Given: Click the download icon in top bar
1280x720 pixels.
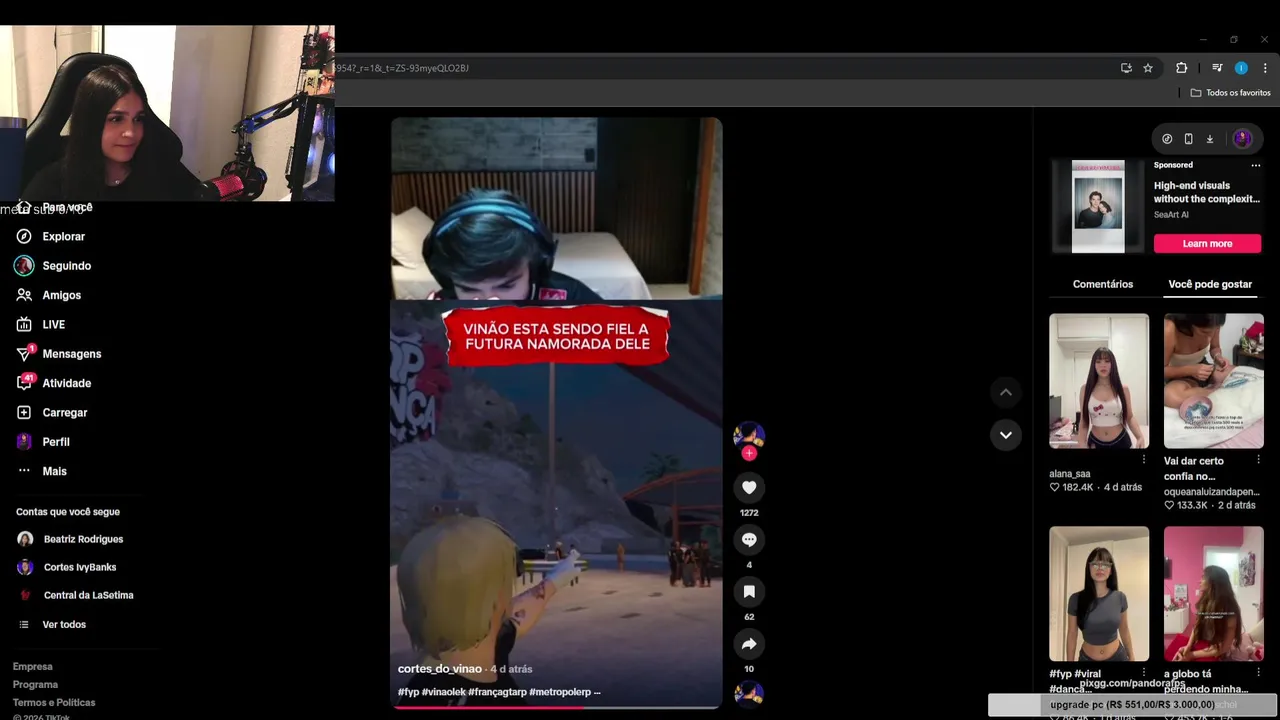Looking at the screenshot, I should click(x=1209, y=139).
